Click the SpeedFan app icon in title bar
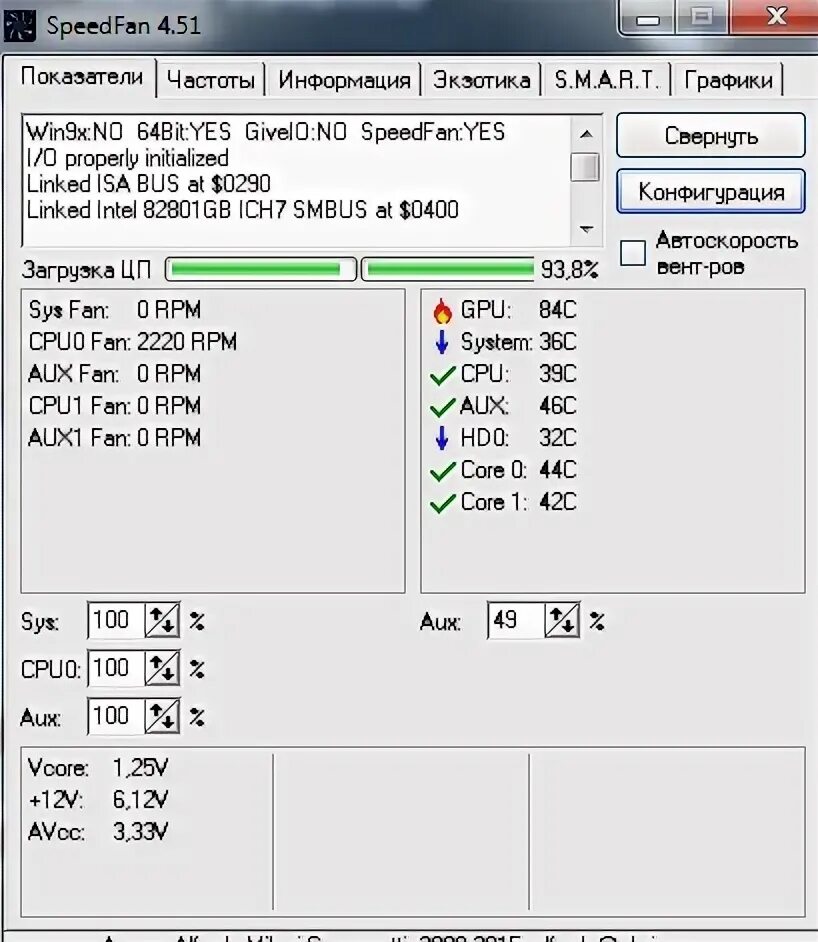This screenshot has width=818, height=942. pyautogui.click(x=19, y=26)
